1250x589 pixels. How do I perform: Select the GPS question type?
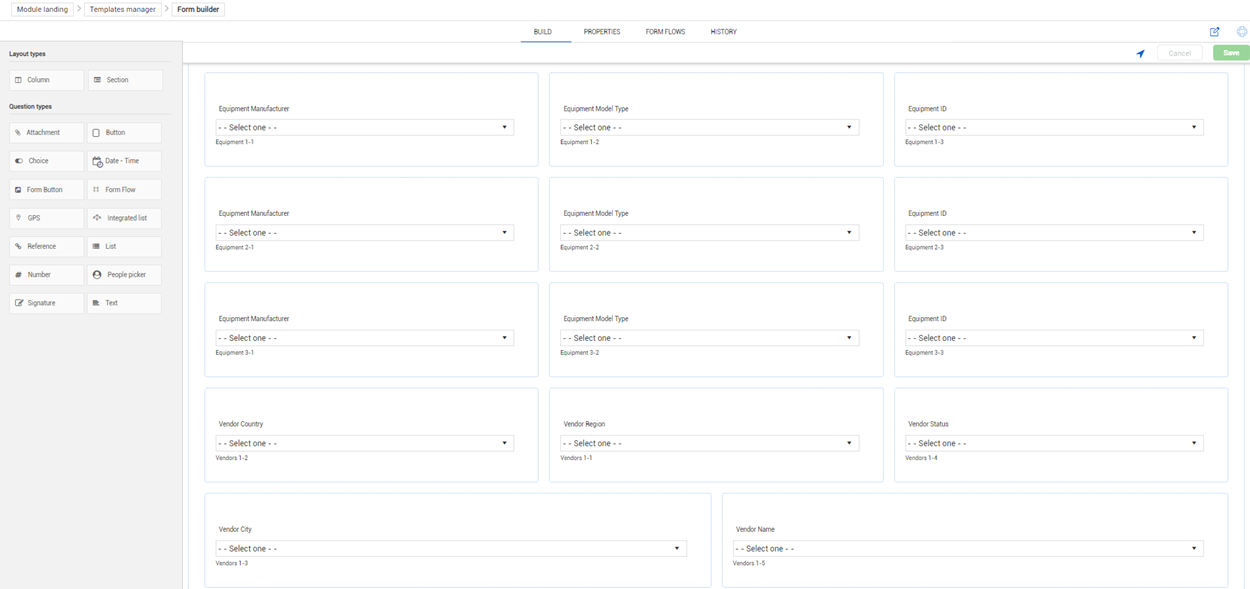click(46, 217)
